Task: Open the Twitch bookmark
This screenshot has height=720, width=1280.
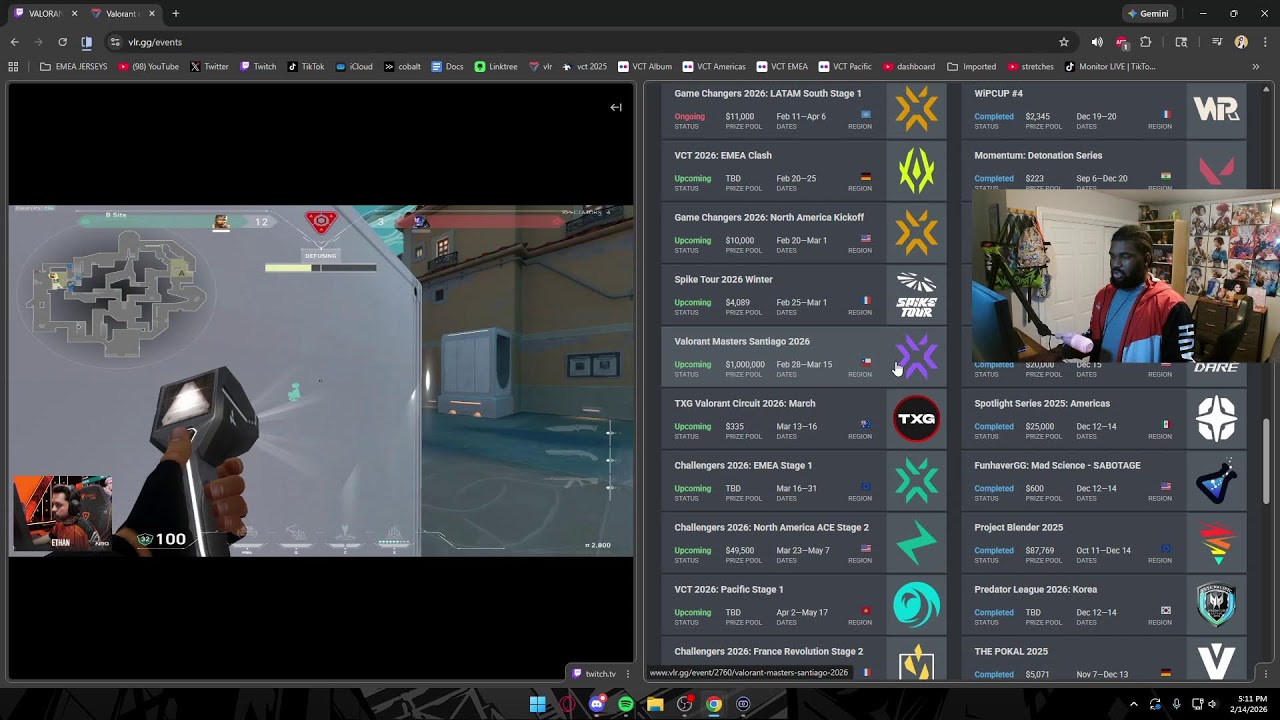Action: coord(258,67)
